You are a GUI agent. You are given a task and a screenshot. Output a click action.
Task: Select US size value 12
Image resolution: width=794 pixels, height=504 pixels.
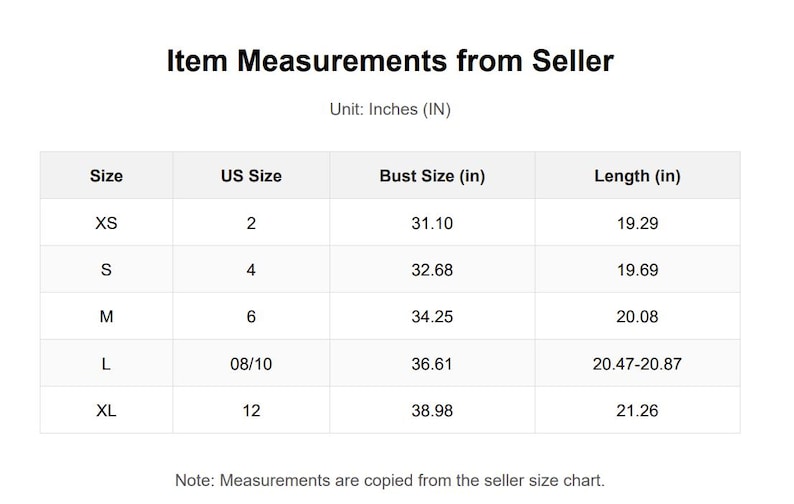pyautogui.click(x=251, y=410)
